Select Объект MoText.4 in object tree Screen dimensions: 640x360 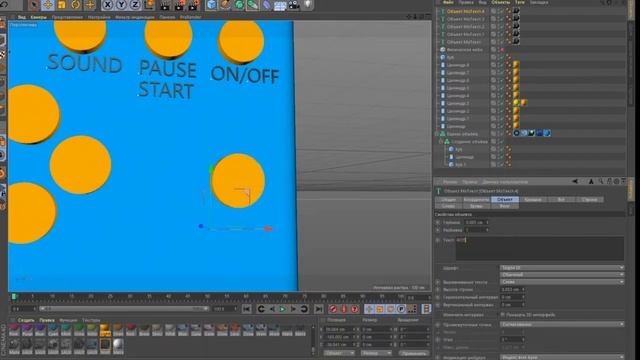coord(465,11)
